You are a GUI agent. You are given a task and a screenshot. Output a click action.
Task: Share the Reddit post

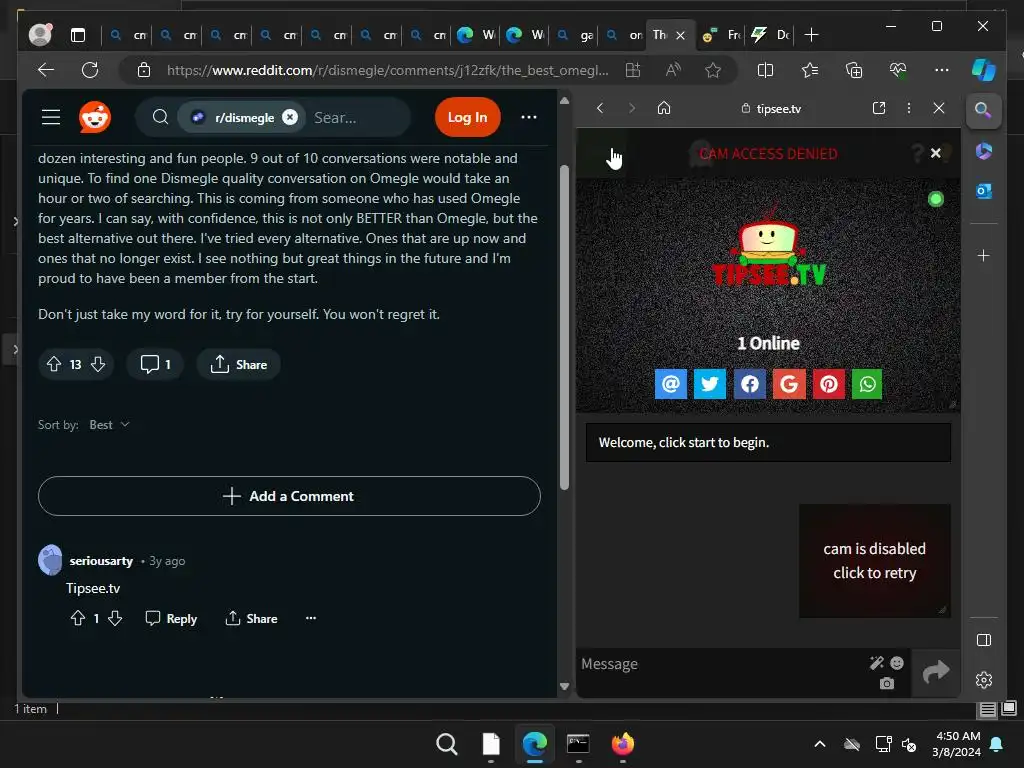[238, 364]
